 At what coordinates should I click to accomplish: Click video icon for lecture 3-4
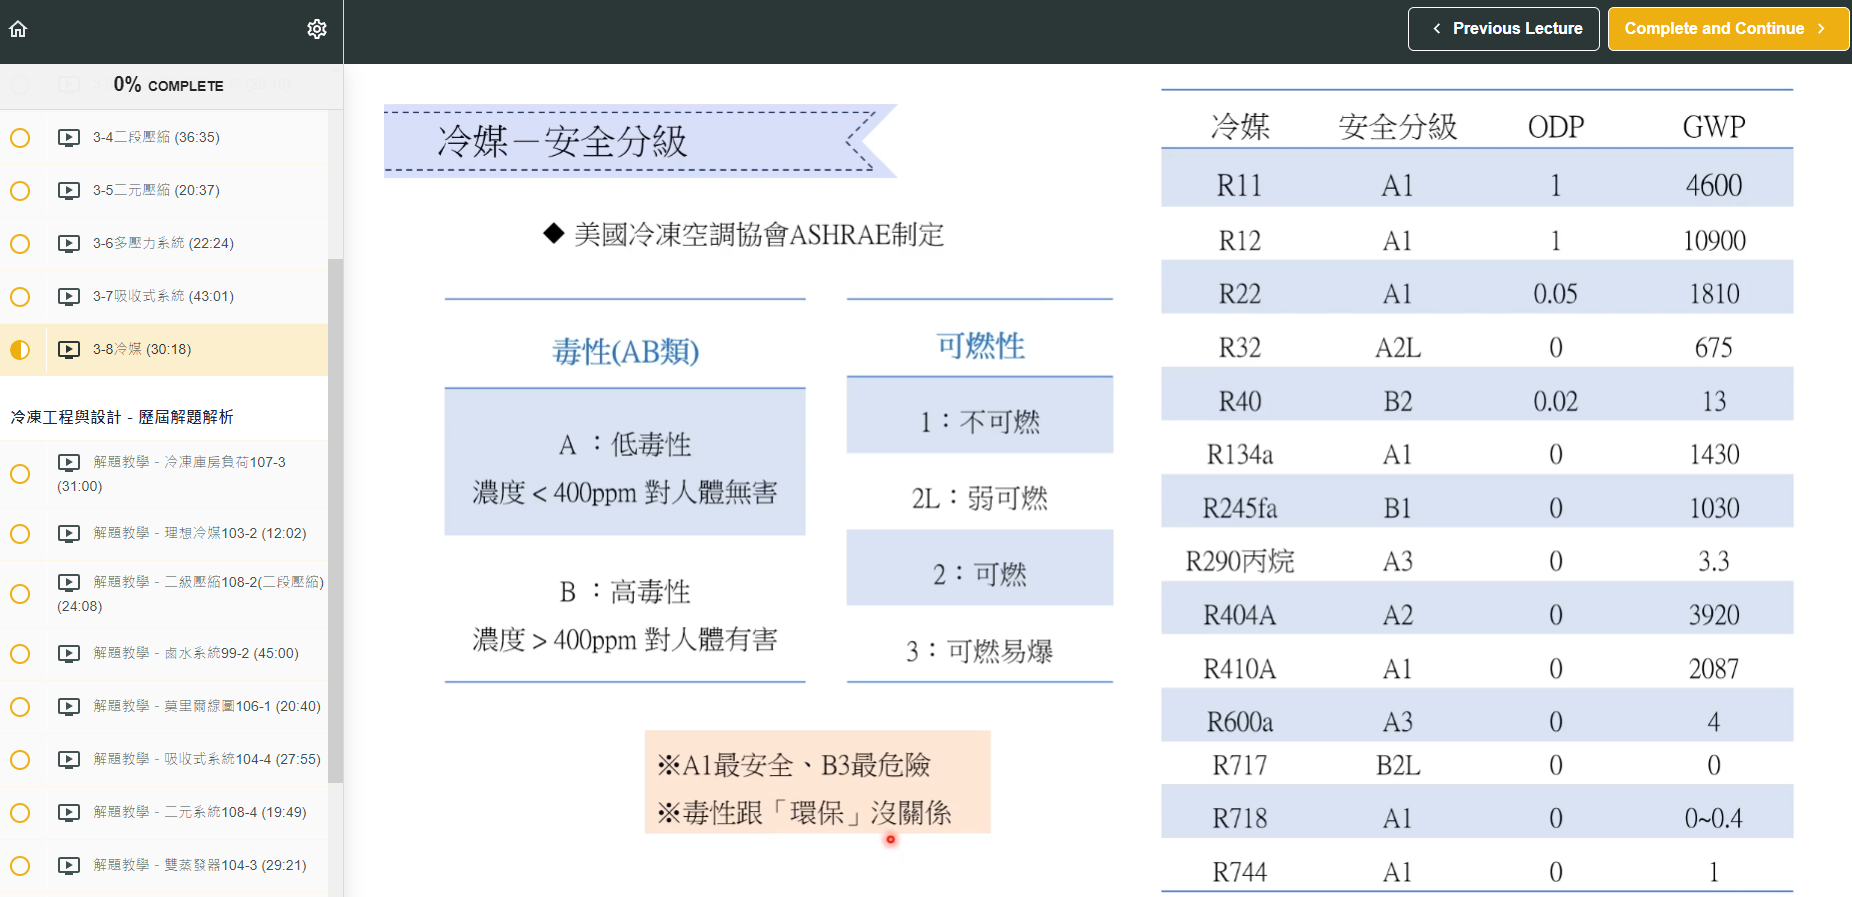tap(69, 137)
